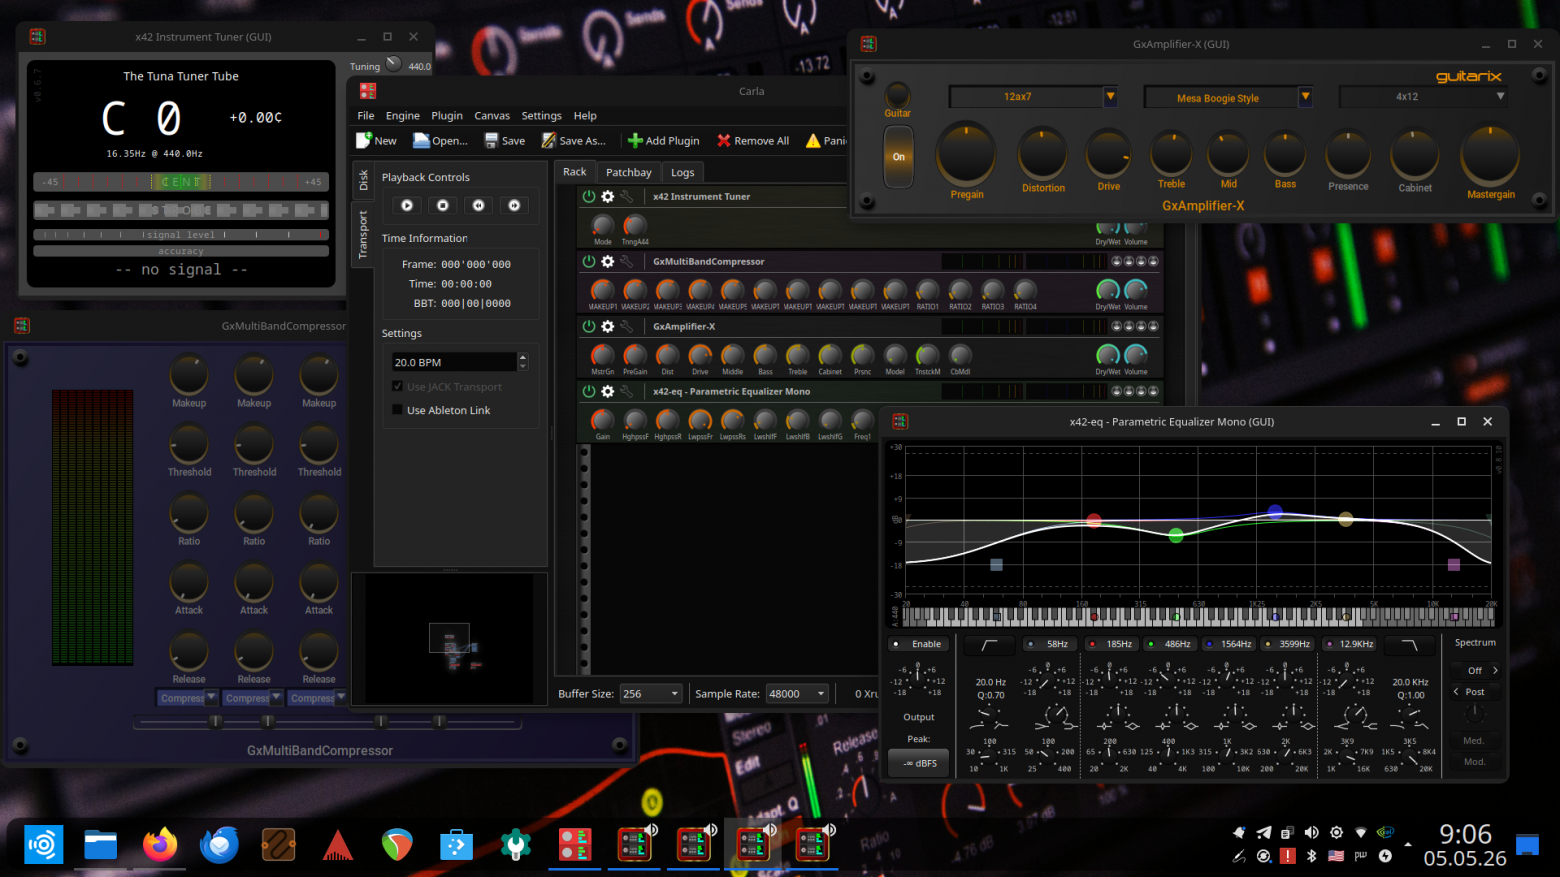Click the Spectrum Off selector next arrow
1560x877 pixels.
[1495, 670]
